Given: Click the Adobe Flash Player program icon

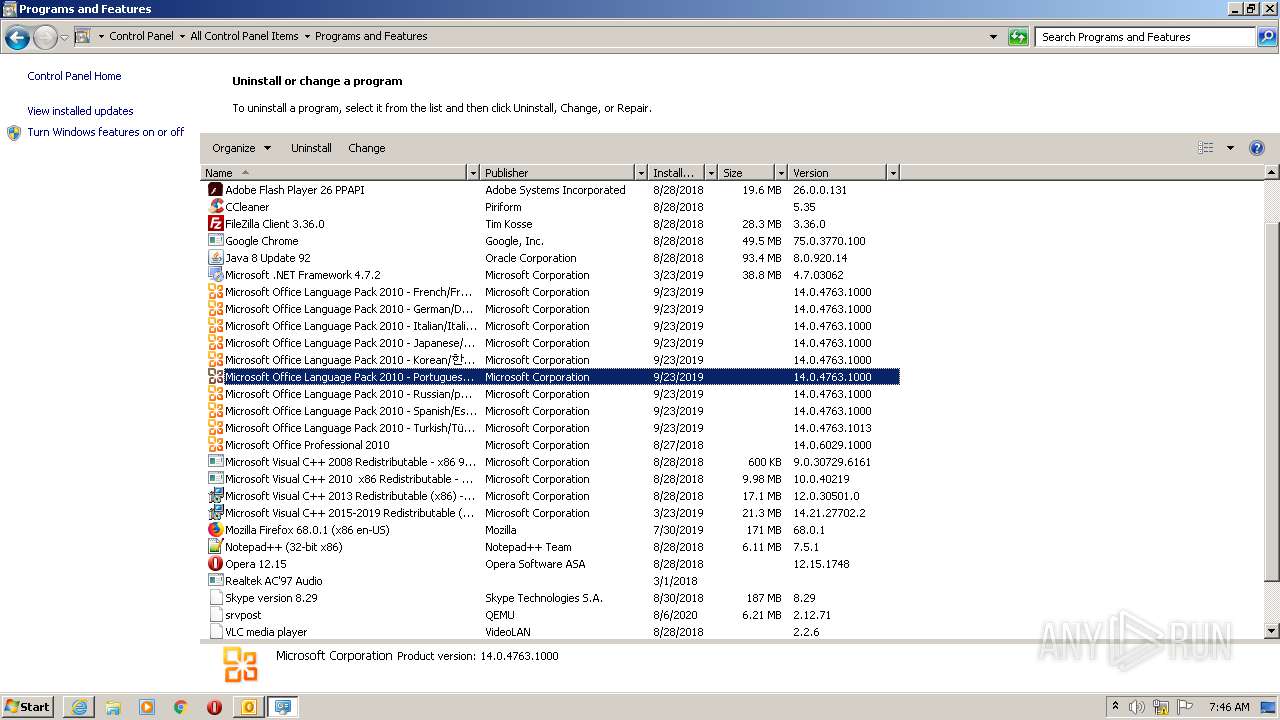Looking at the screenshot, I should pos(215,190).
